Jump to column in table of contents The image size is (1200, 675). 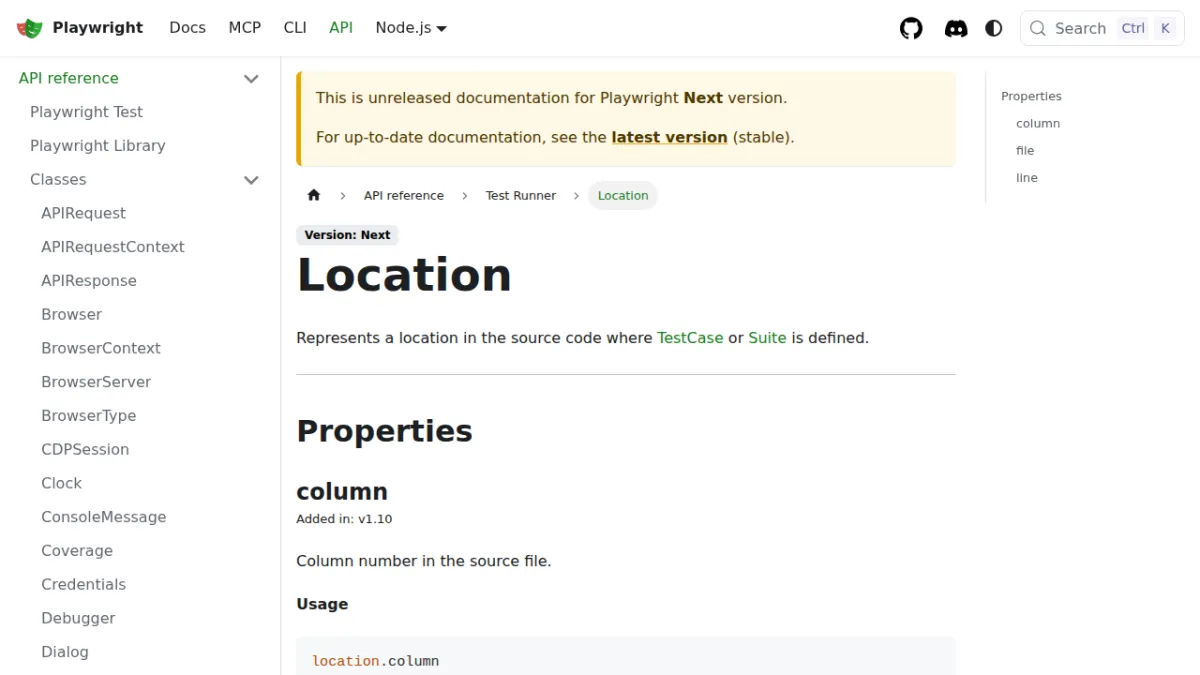(x=1038, y=123)
